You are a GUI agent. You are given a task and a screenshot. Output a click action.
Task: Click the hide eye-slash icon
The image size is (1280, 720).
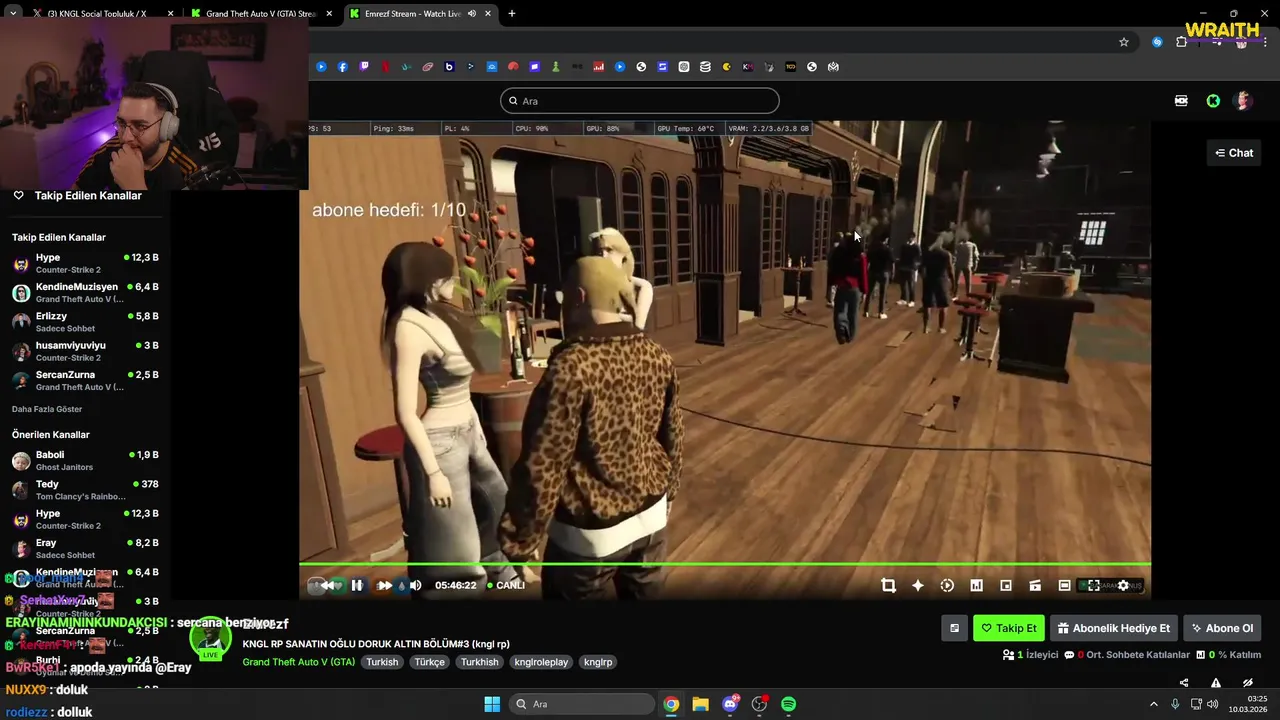point(1248,683)
